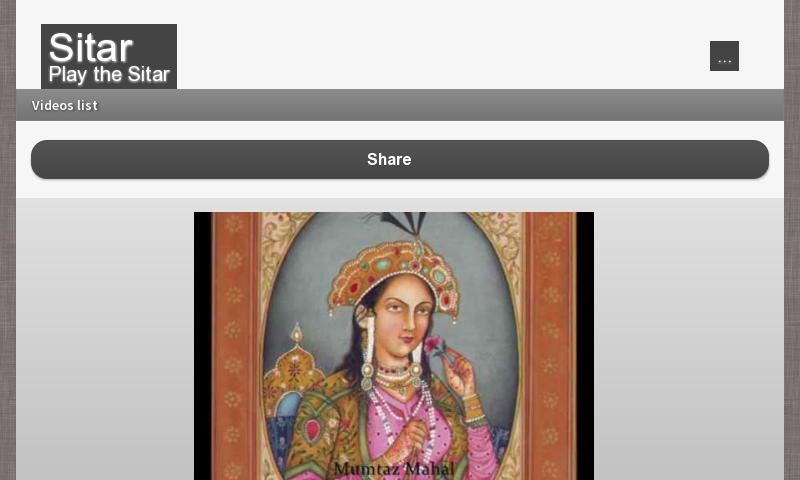Image resolution: width=800 pixels, height=480 pixels.
Task: Expand more options via the ellipsis button
Action: [724, 56]
